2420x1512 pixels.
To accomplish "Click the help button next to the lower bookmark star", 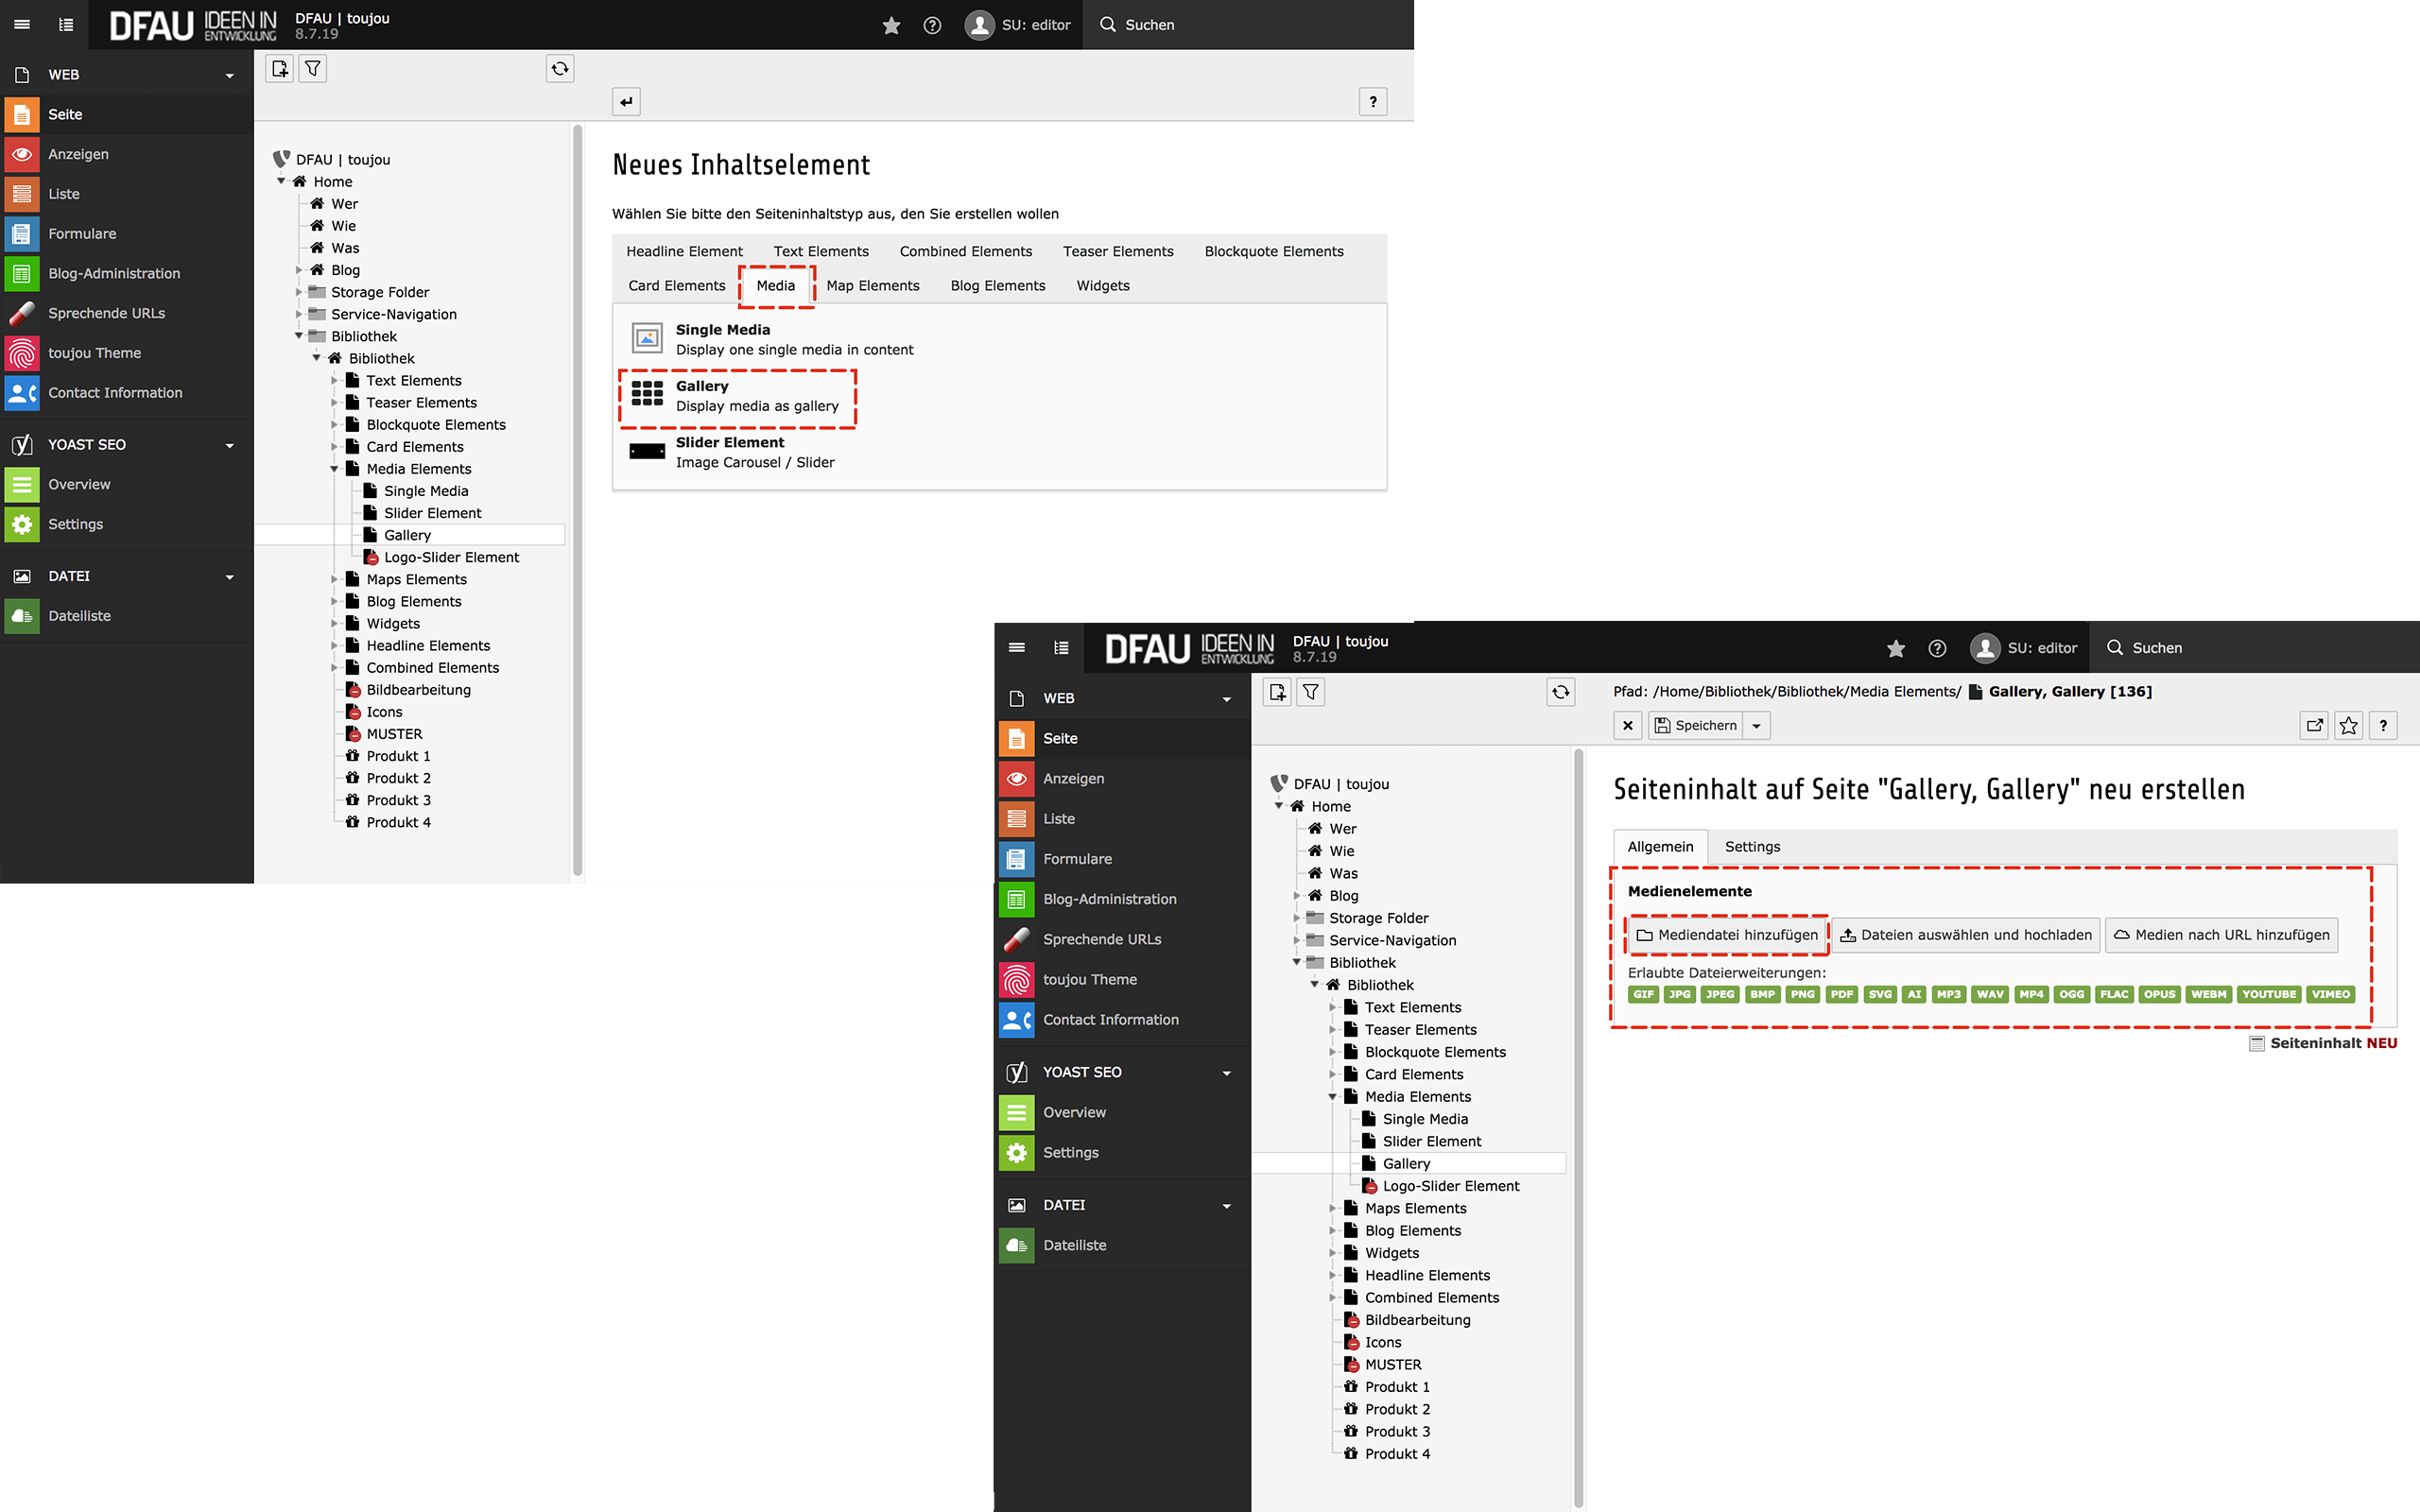I will [x=2383, y=725].
